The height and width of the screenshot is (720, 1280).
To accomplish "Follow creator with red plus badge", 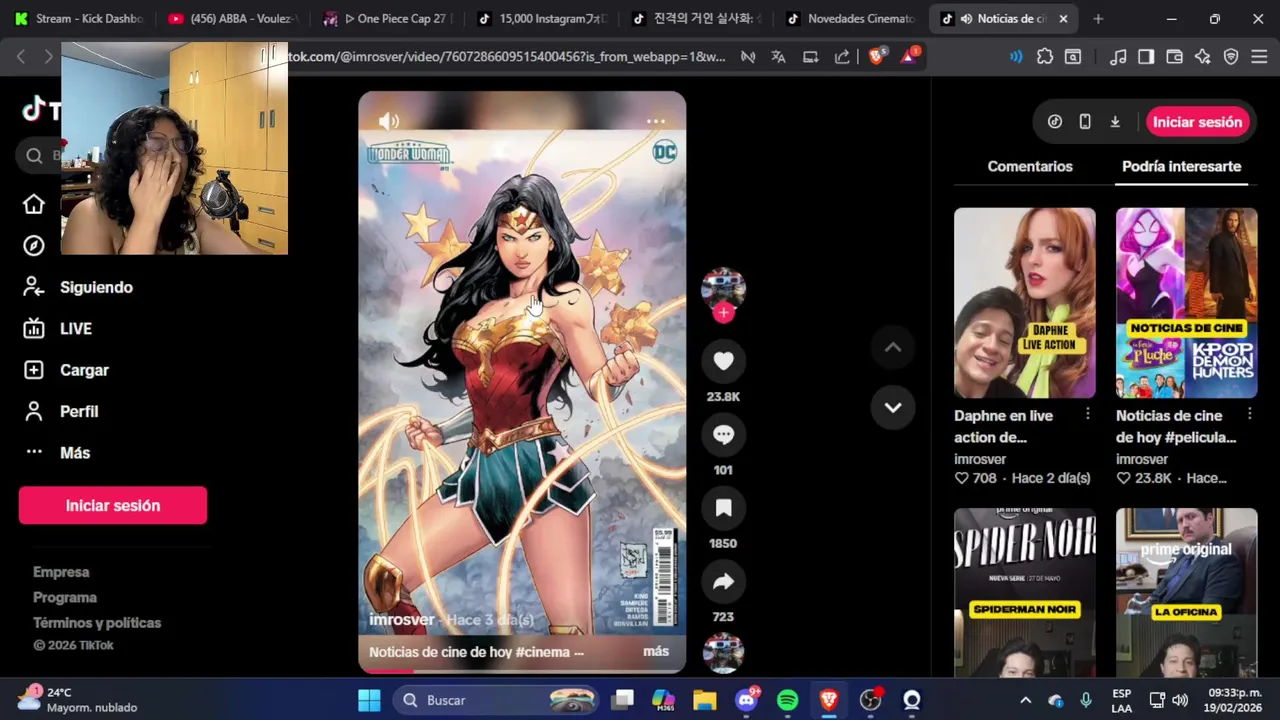I will point(723,313).
